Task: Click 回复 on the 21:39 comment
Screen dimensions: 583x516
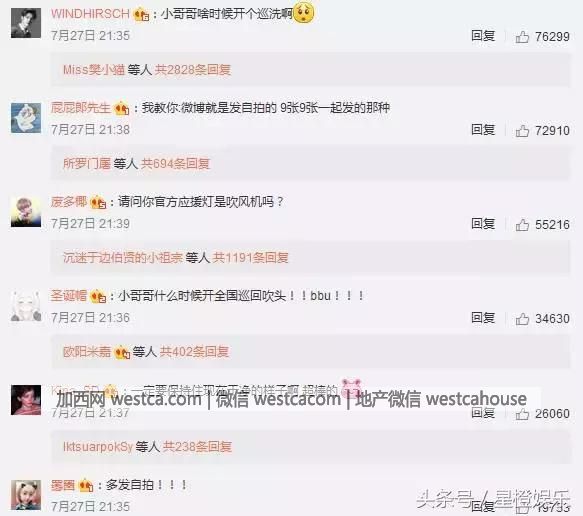Action: tap(483, 224)
